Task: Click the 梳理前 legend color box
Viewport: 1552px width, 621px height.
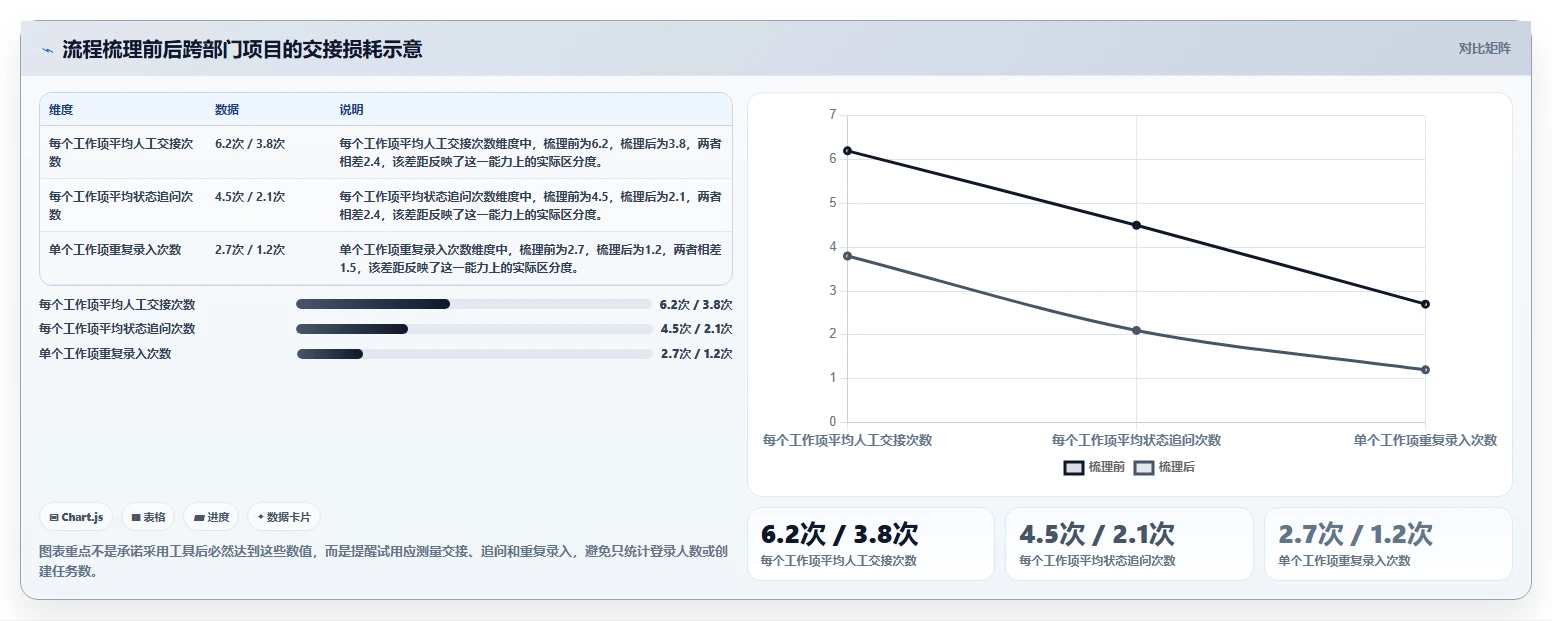Action: (1073, 467)
